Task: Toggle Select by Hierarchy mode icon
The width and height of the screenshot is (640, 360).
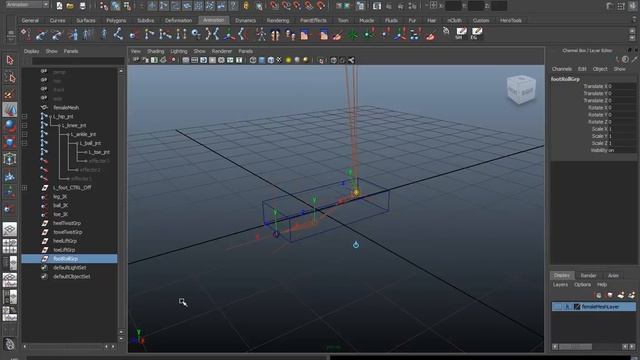Action: (x=104, y=6)
